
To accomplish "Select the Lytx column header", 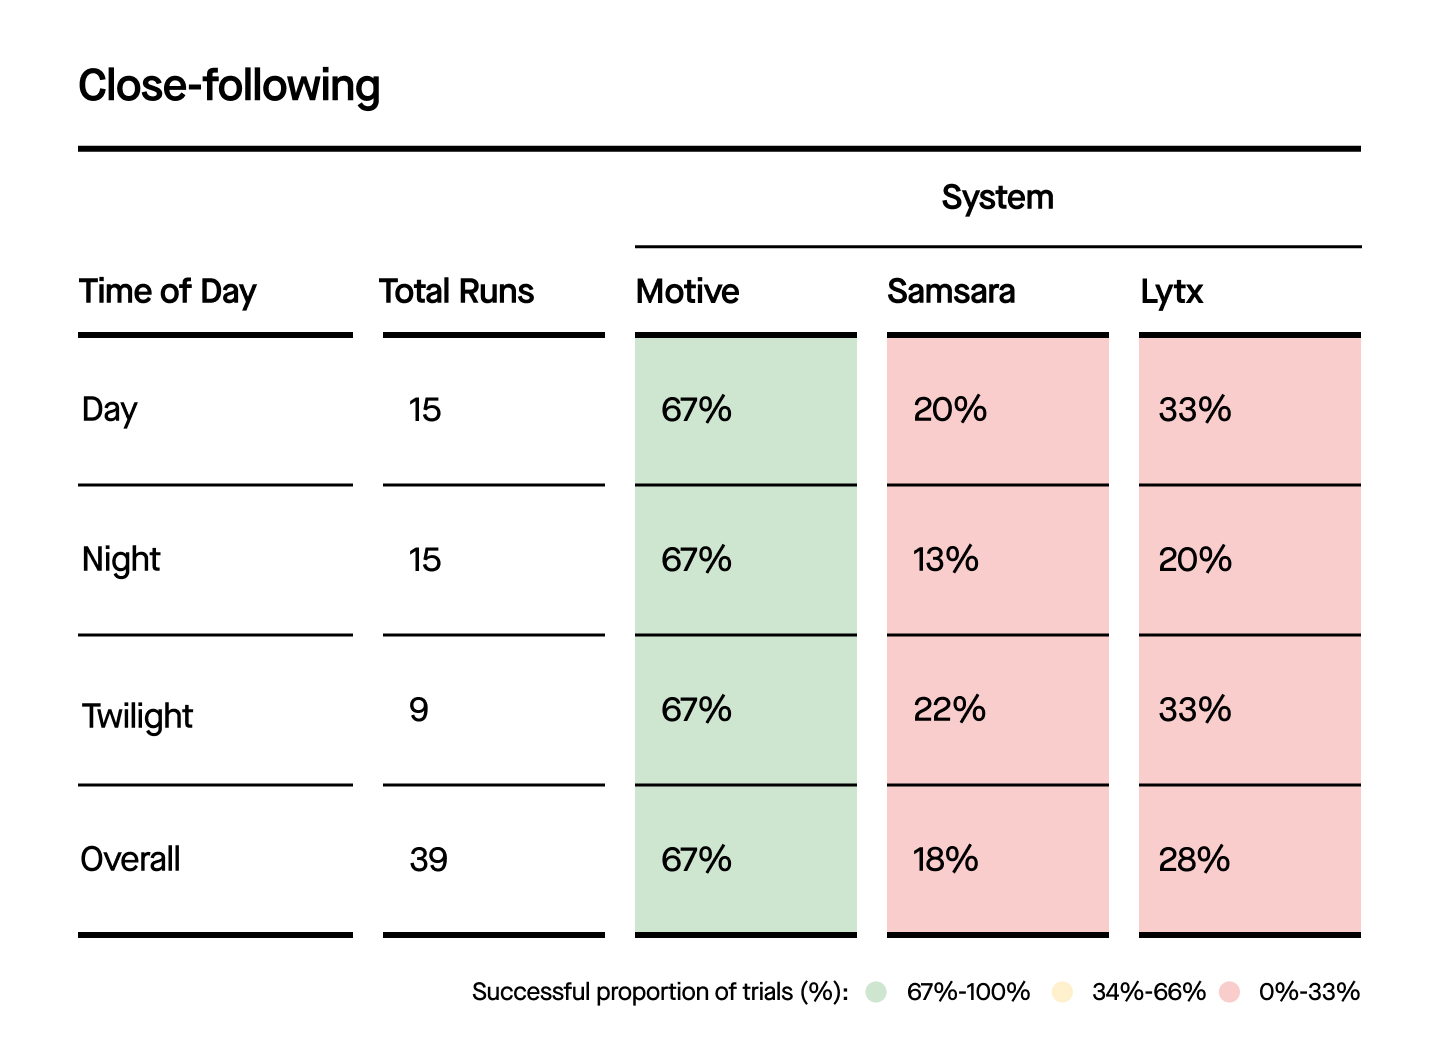I will click(x=1172, y=292).
